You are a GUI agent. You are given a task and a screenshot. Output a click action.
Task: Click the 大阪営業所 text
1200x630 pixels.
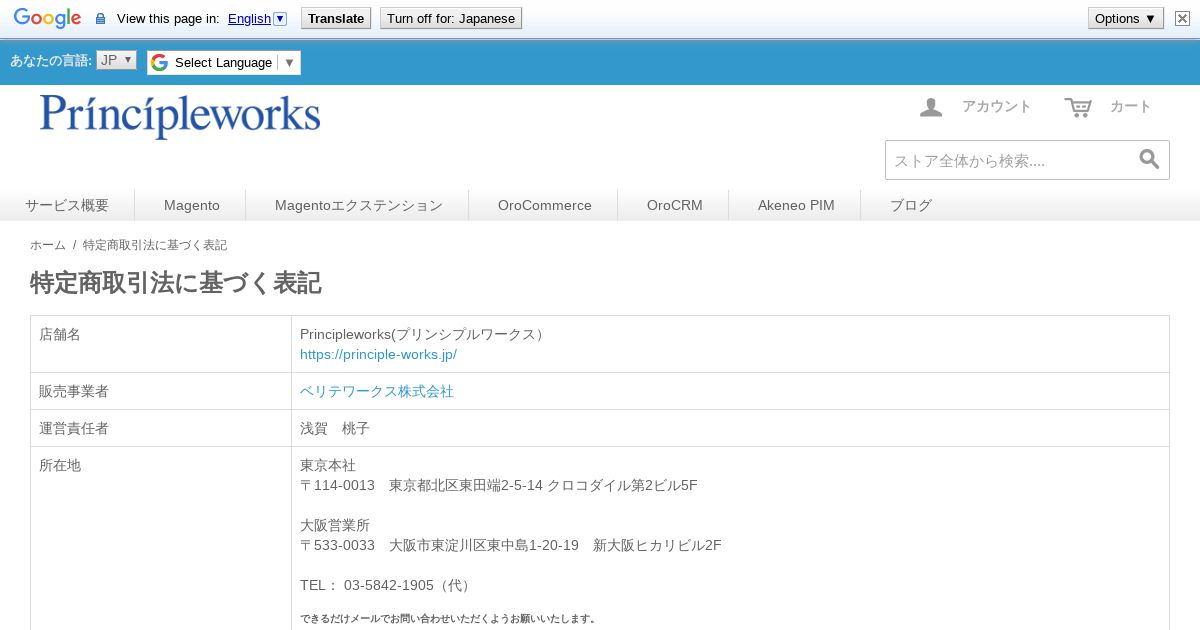click(335, 525)
